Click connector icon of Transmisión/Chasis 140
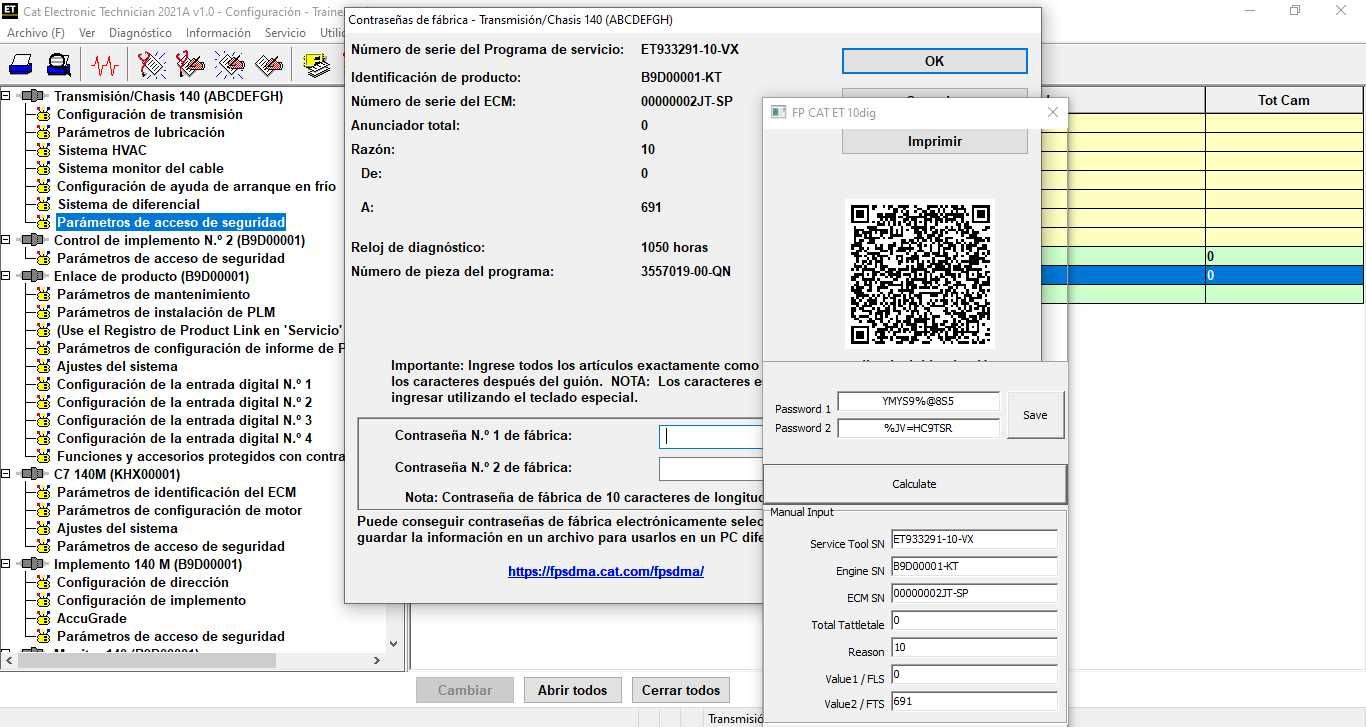This screenshot has height=727, width=1366. coord(34,96)
